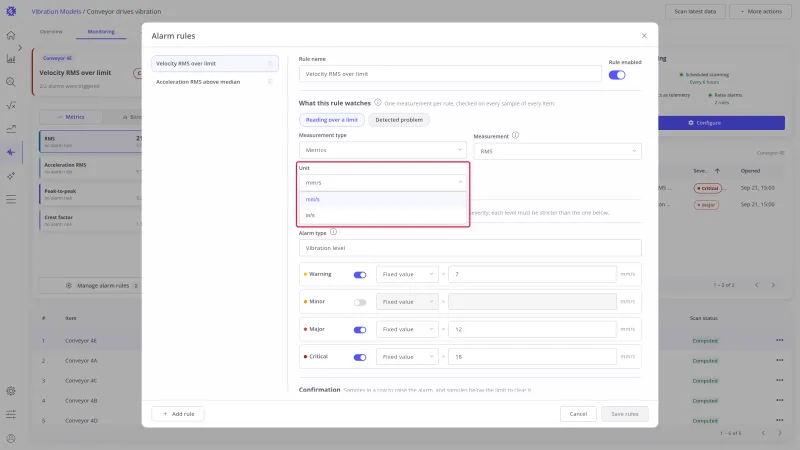Open the Vibration Models breadcrumb link
This screenshot has width=800, height=450.
click(x=56, y=11)
